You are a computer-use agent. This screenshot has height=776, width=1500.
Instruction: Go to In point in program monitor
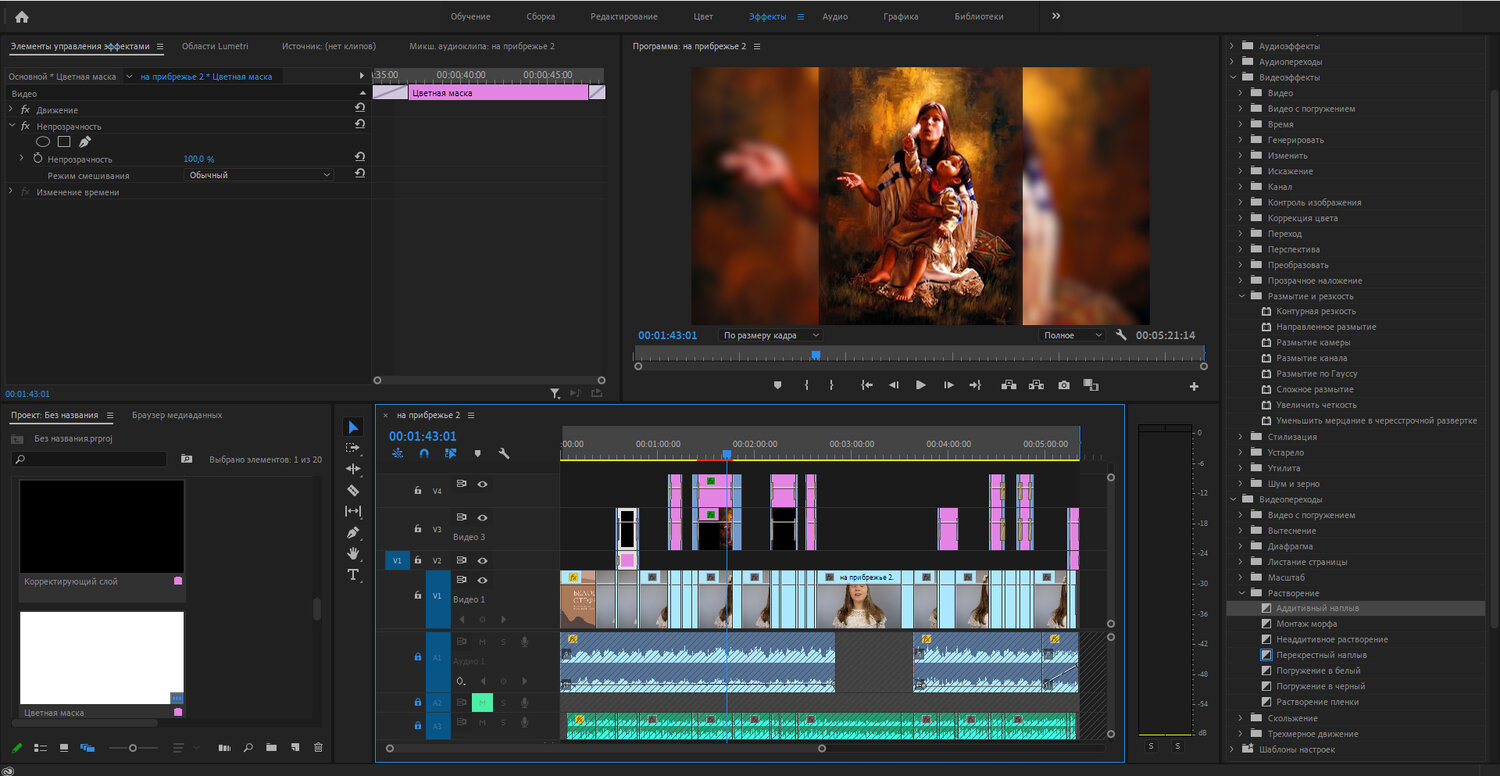pyautogui.click(x=867, y=385)
